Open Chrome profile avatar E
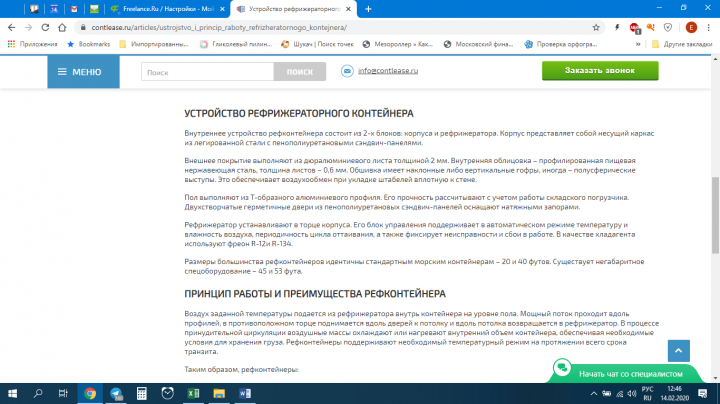Image resolution: width=720 pixels, height=404 pixels. (x=691, y=28)
